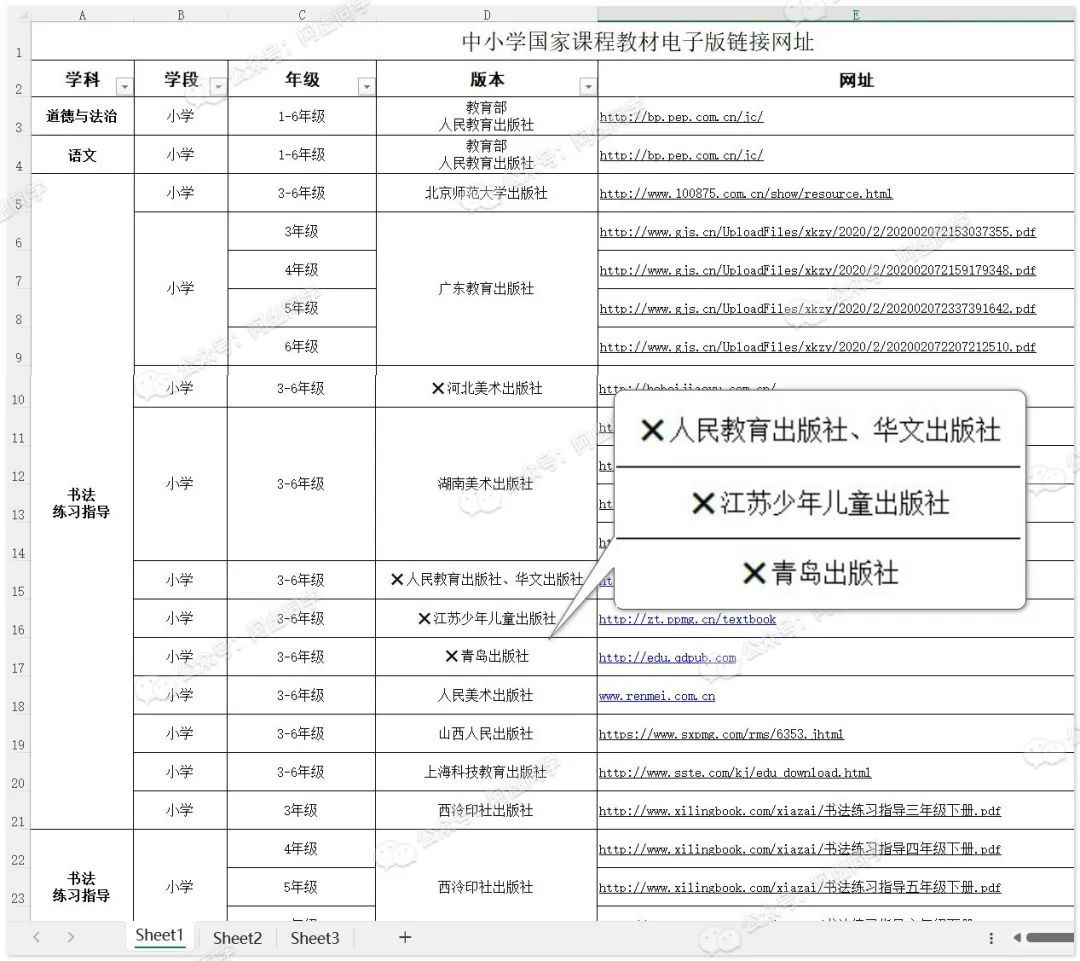Open xilingbook 三年级下册.pdf link
The width and height of the screenshot is (1080, 961).
(x=800, y=811)
